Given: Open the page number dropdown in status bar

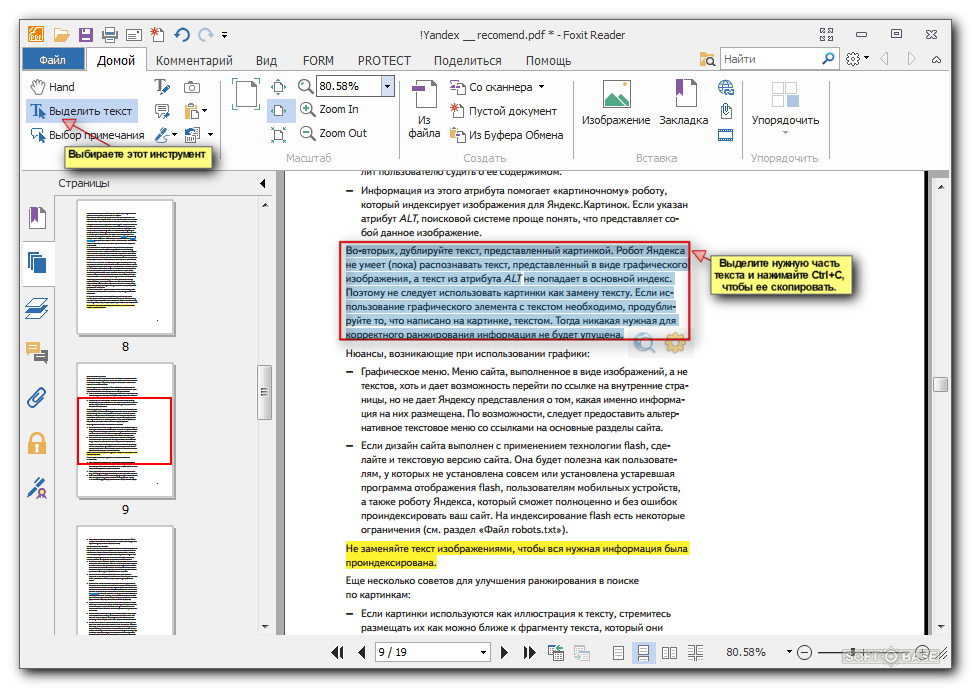Looking at the screenshot, I should 483,652.
